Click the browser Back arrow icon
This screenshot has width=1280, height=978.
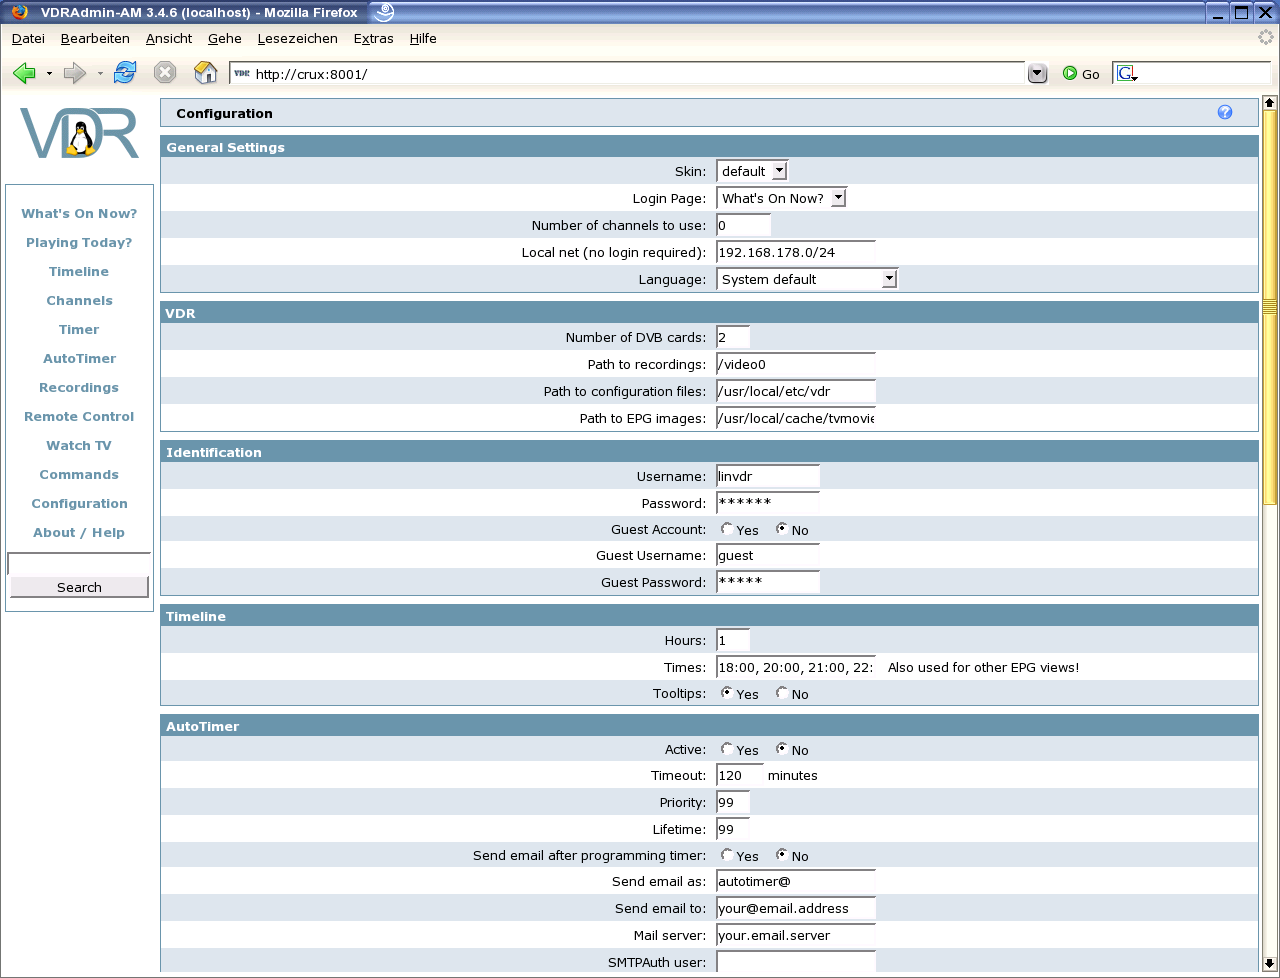tap(25, 73)
